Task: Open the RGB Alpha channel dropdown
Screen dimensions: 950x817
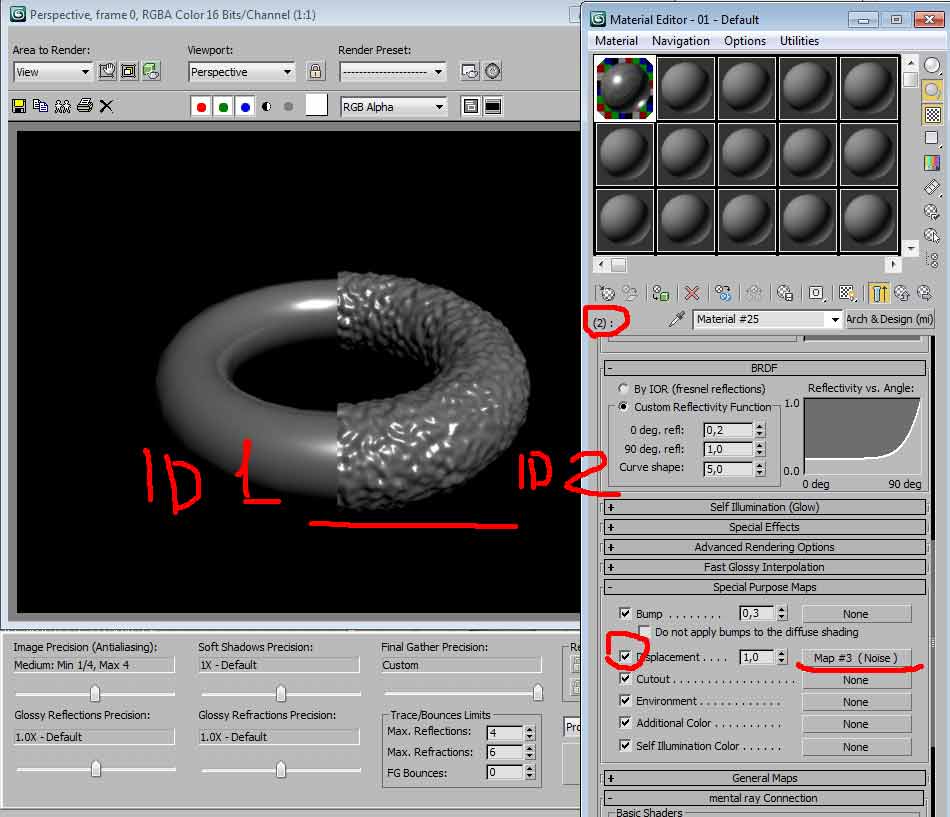Action: point(394,107)
